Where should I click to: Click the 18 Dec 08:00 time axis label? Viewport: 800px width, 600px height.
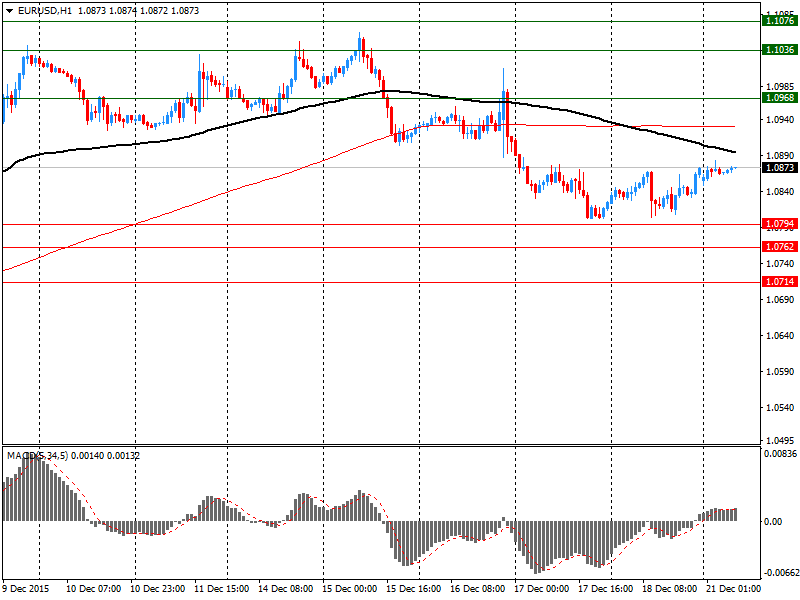[x=669, y=588]
